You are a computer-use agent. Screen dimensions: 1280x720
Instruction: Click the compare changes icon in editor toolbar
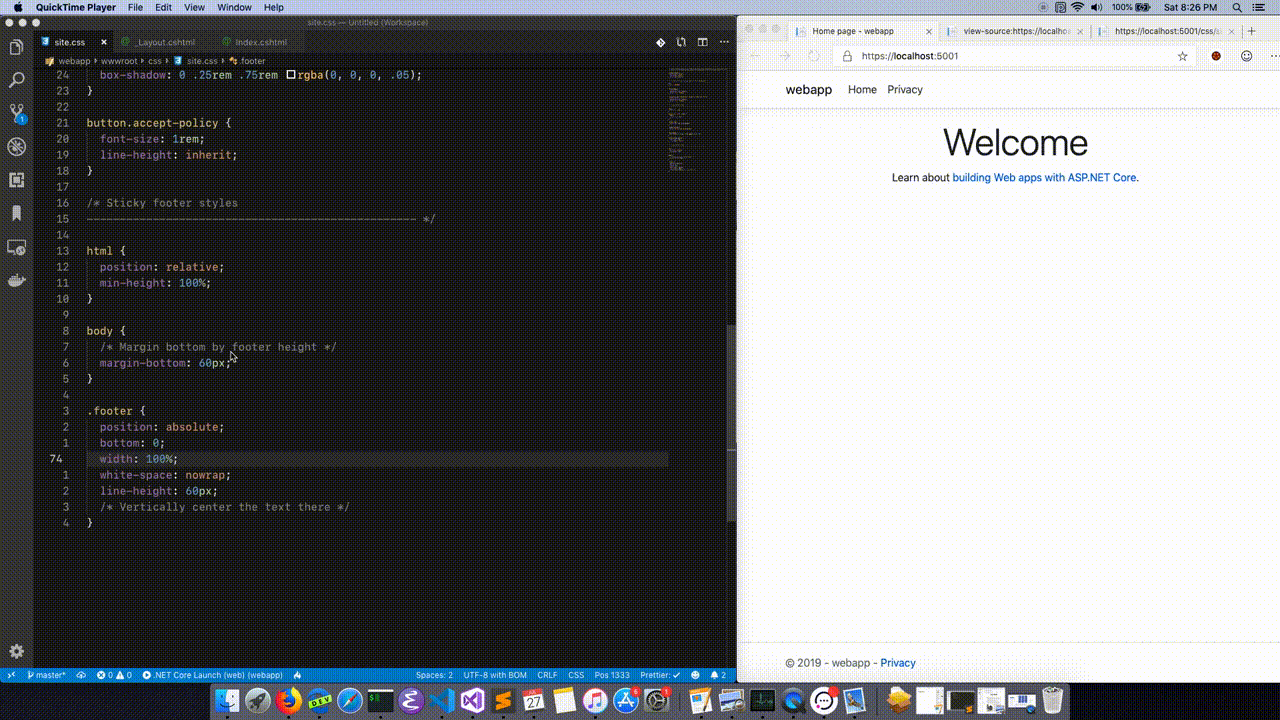(681, 42)
